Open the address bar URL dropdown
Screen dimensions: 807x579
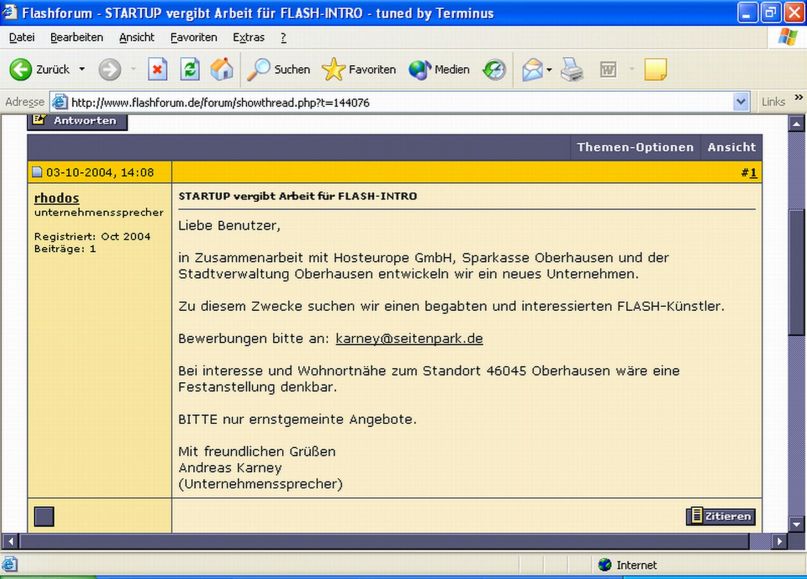click(x=741, y=102)
